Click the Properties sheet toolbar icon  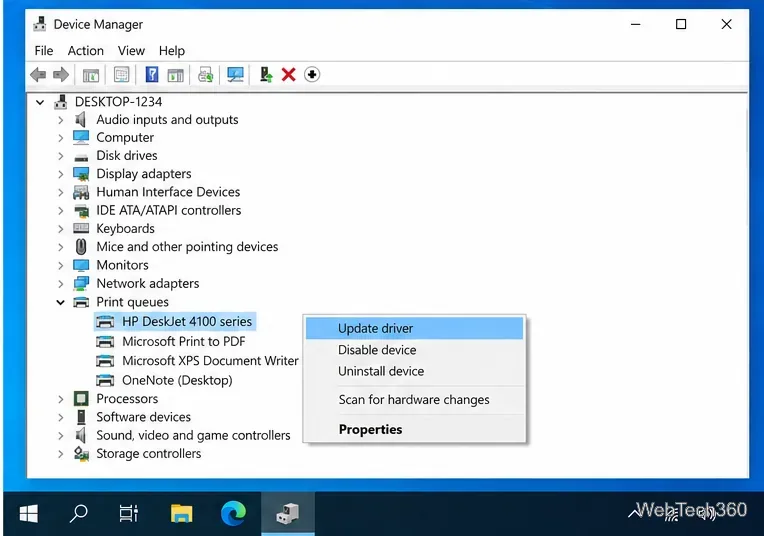(x=121, y=75)
